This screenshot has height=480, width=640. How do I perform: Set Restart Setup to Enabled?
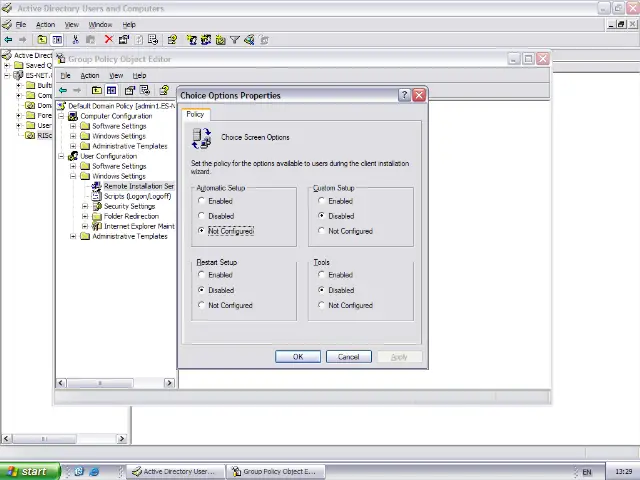tap(201, 275)
